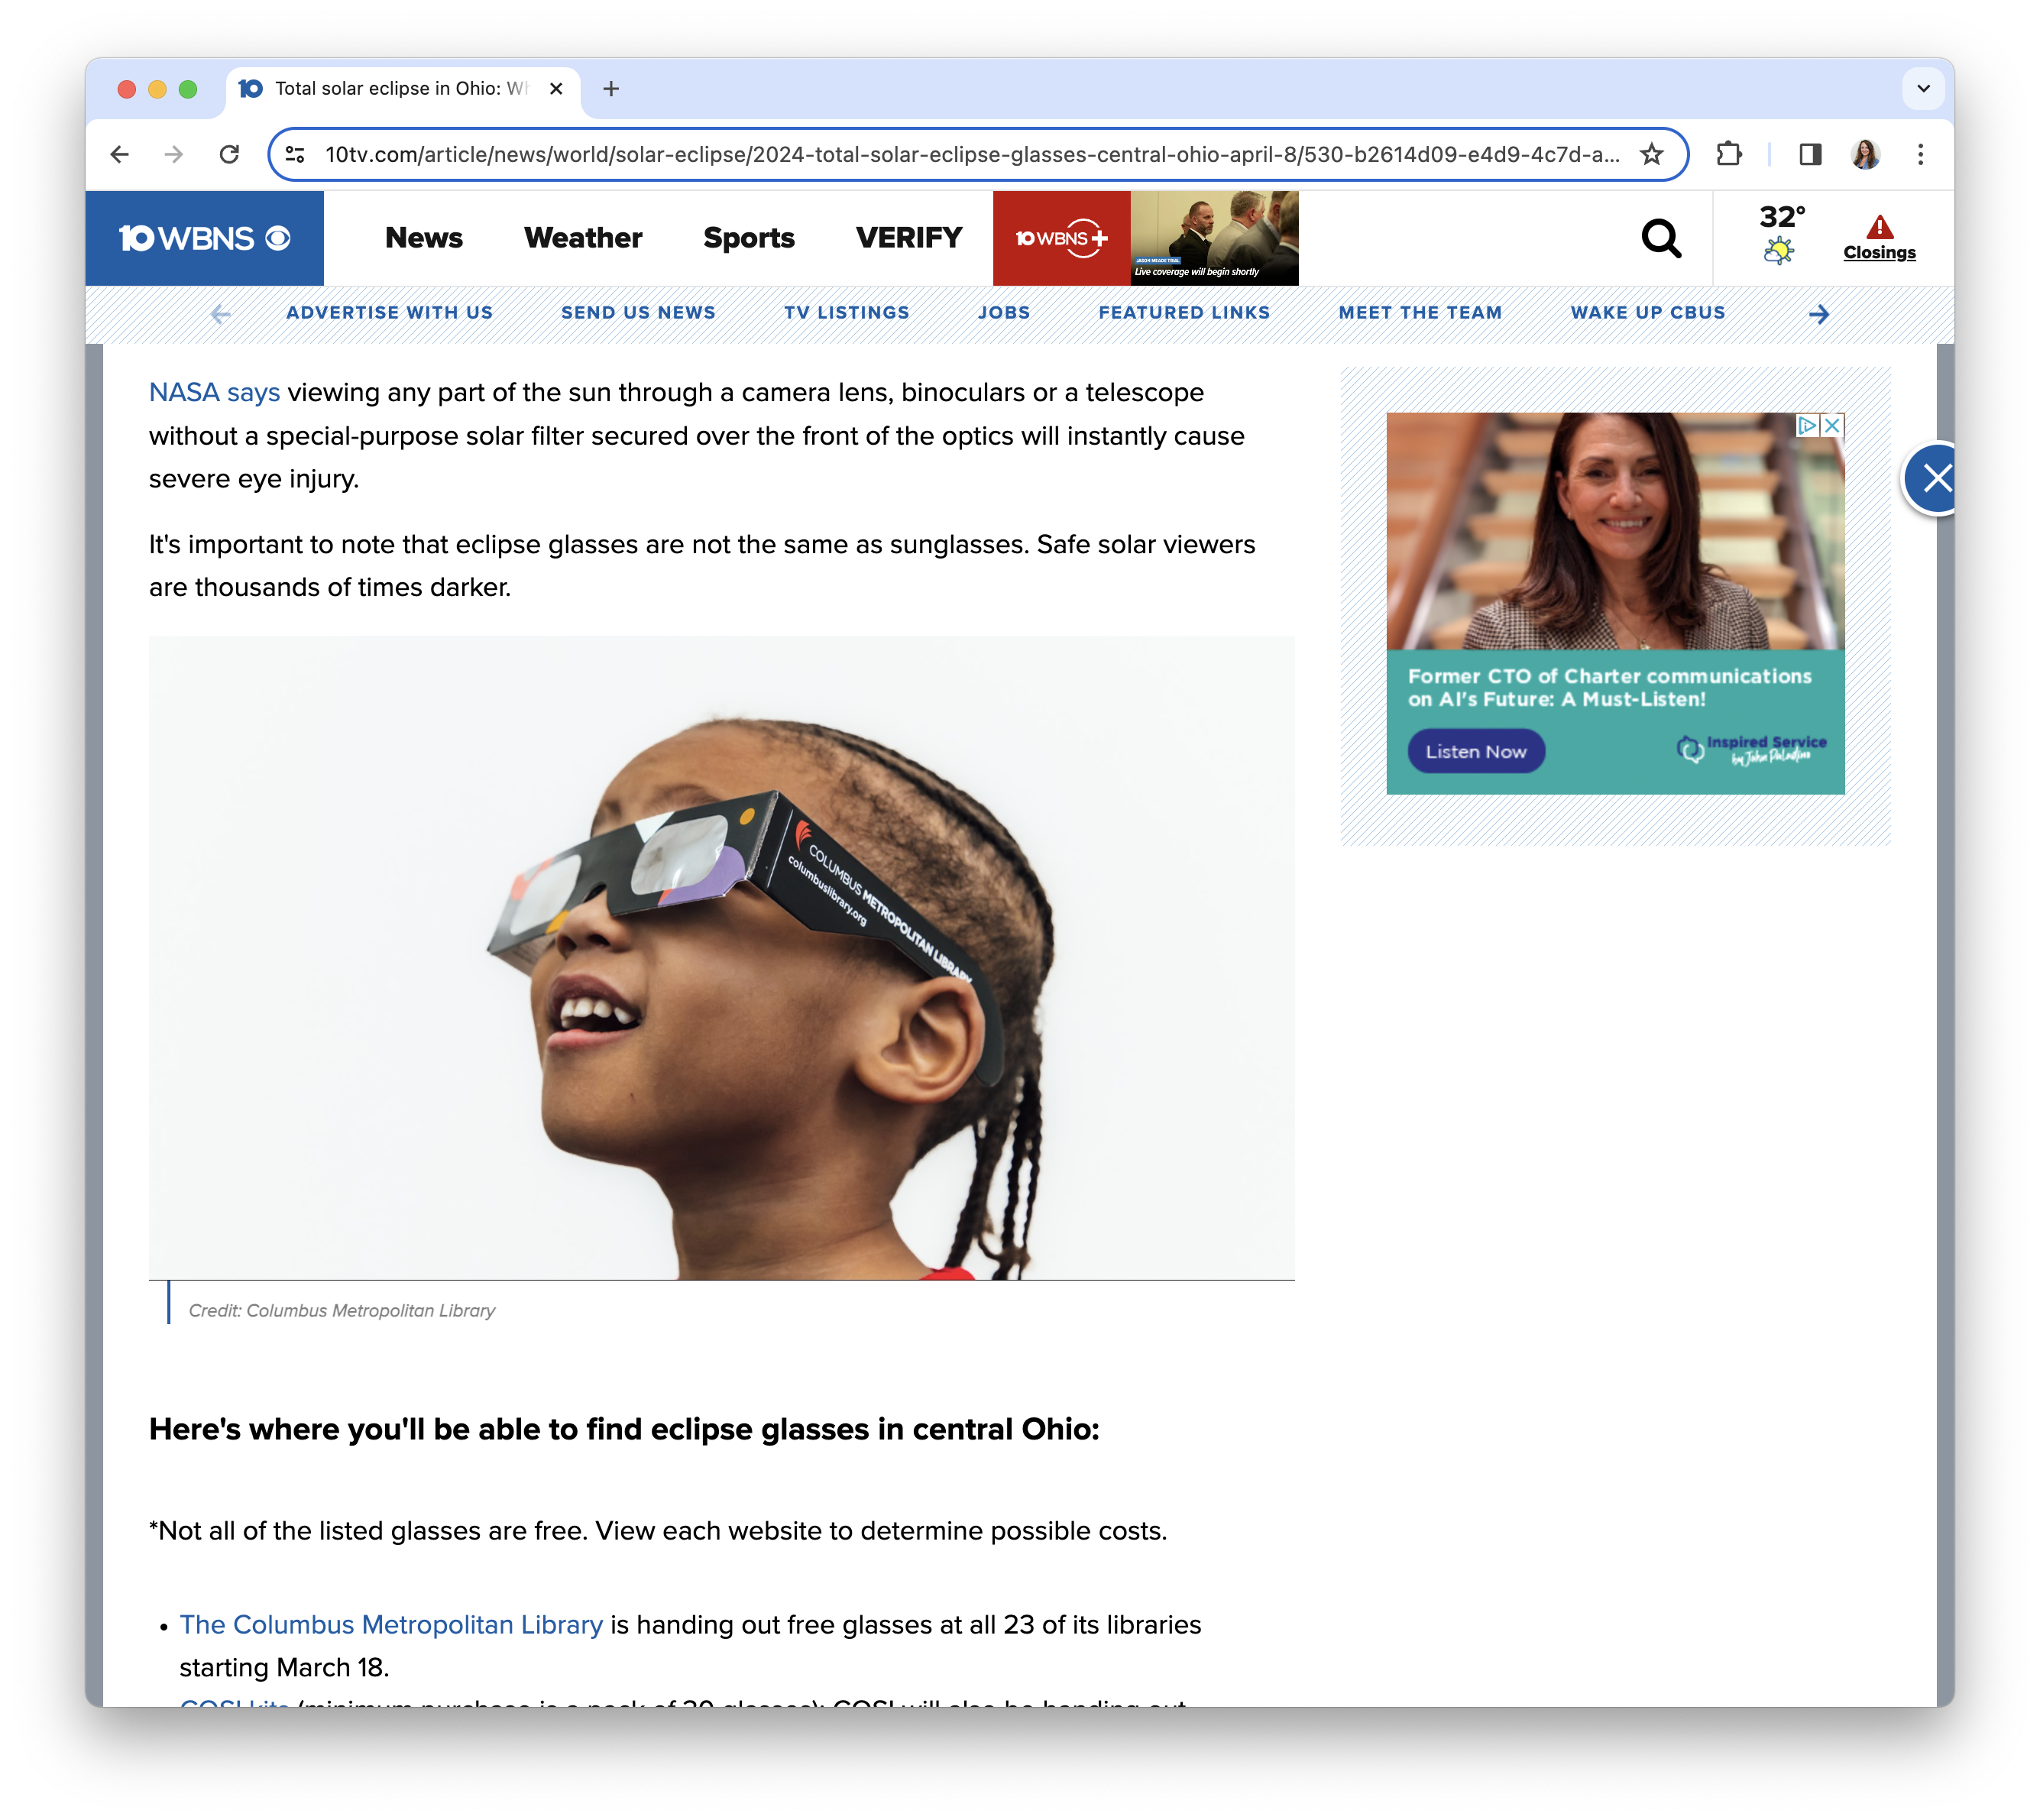The width and height of the screenshot is (2040, 1820).
Task: Open the News menu
Action: click(424, 238)
